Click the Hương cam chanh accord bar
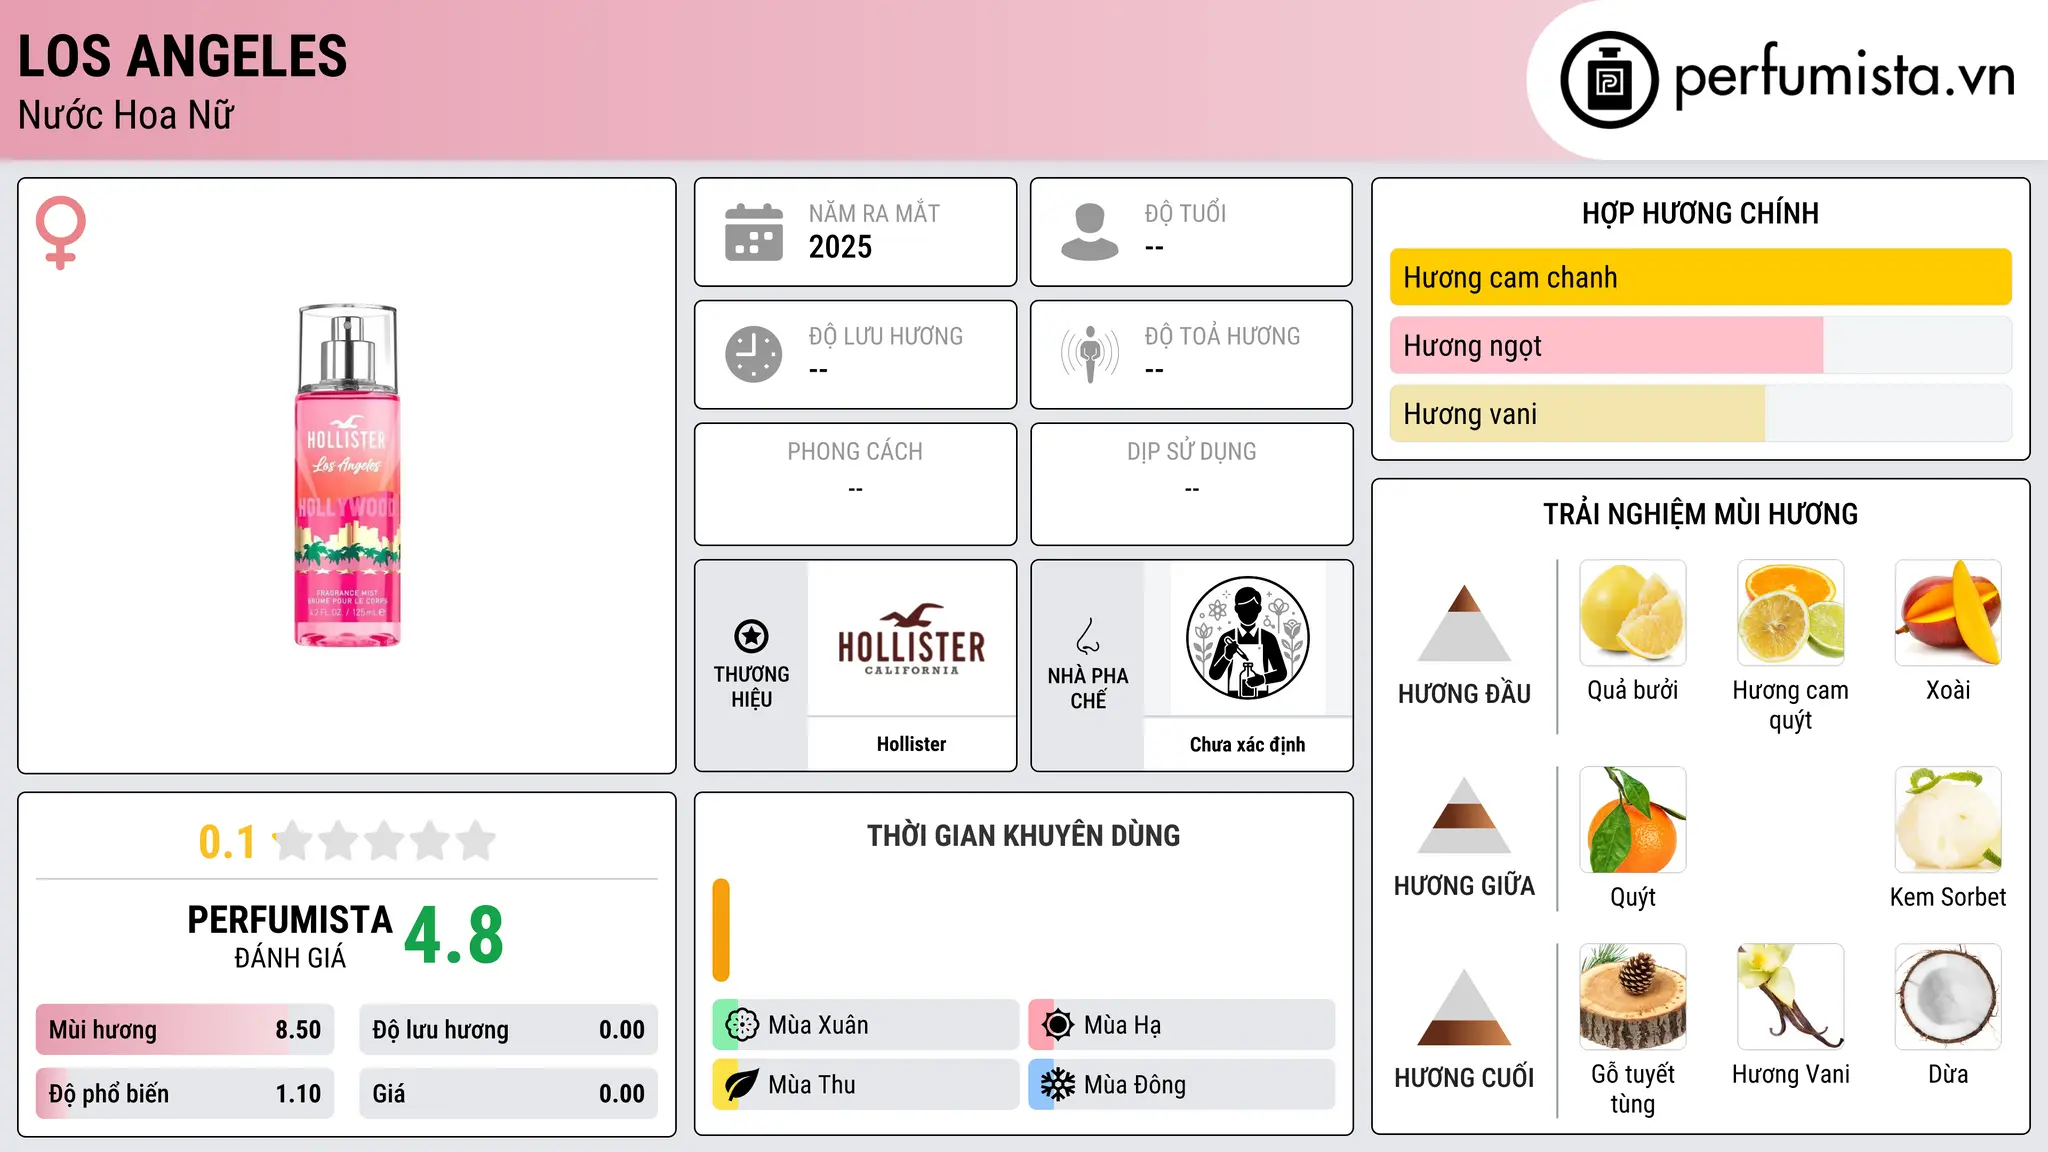The image size is (2048, 1152). pos(1701,277)
